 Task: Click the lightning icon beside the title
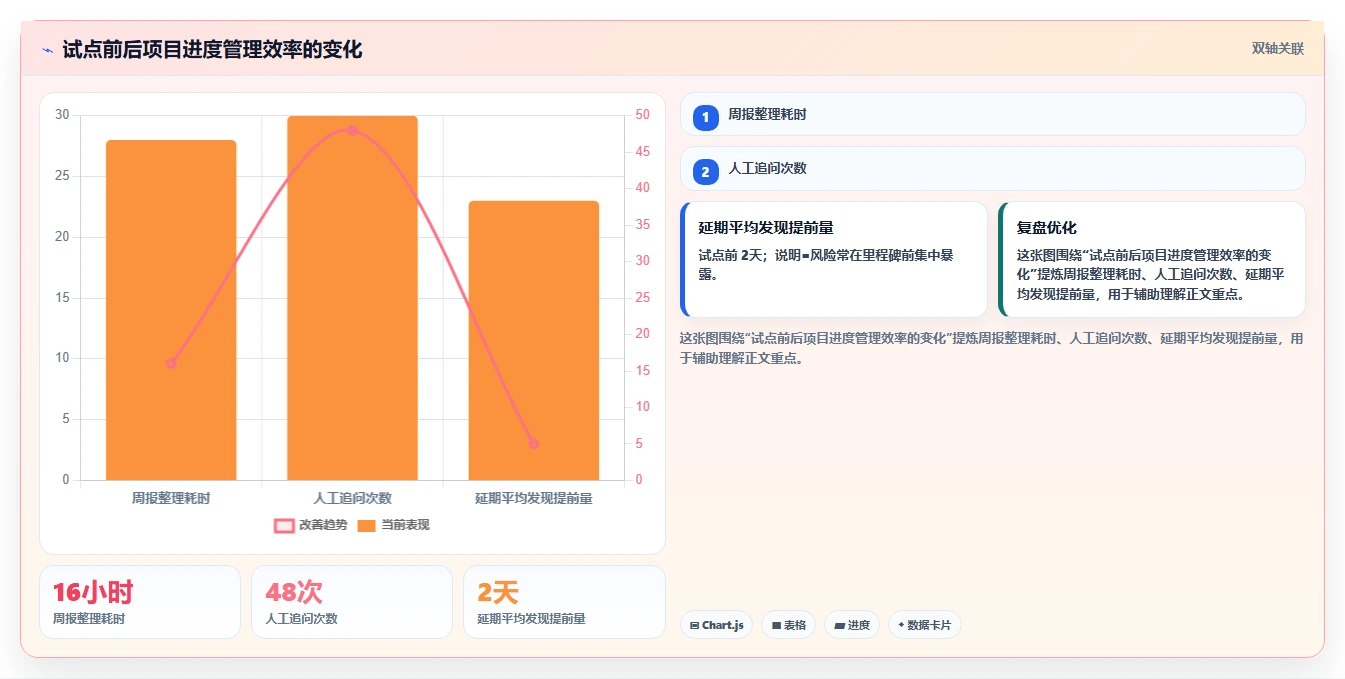(x=47, y=50)
